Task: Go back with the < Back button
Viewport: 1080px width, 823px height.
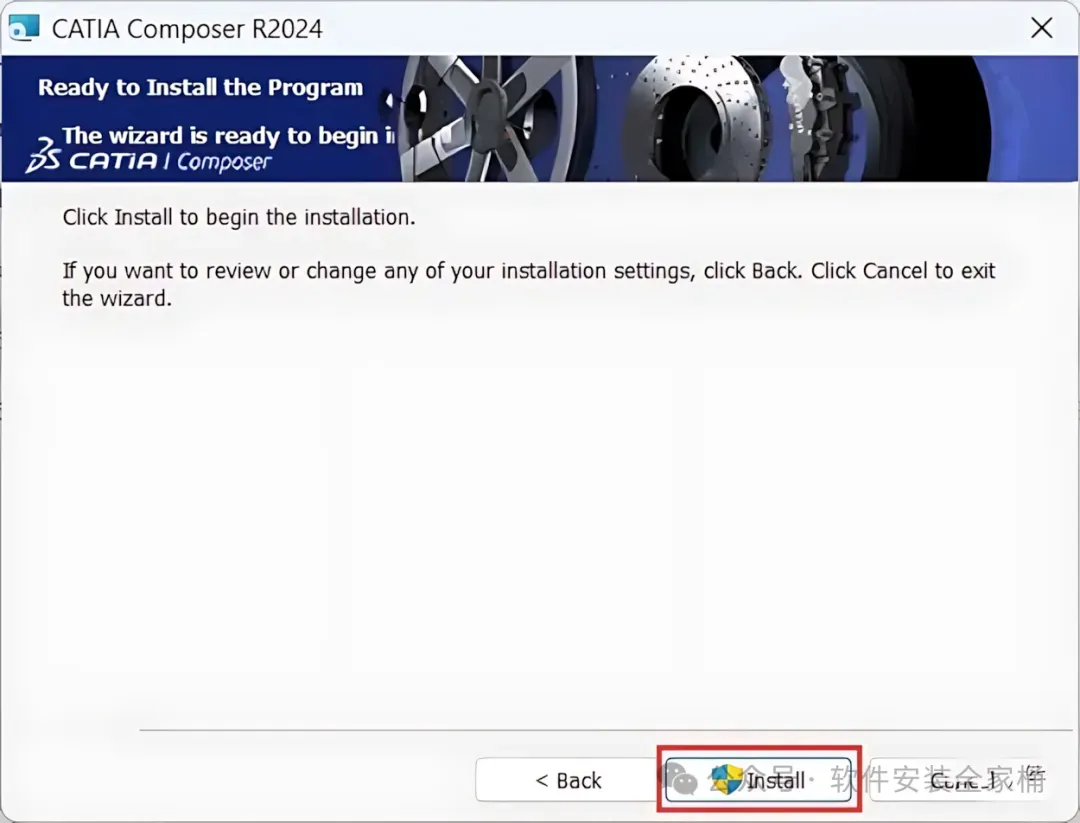Action: pyautogui.click(x=568, y=780)
